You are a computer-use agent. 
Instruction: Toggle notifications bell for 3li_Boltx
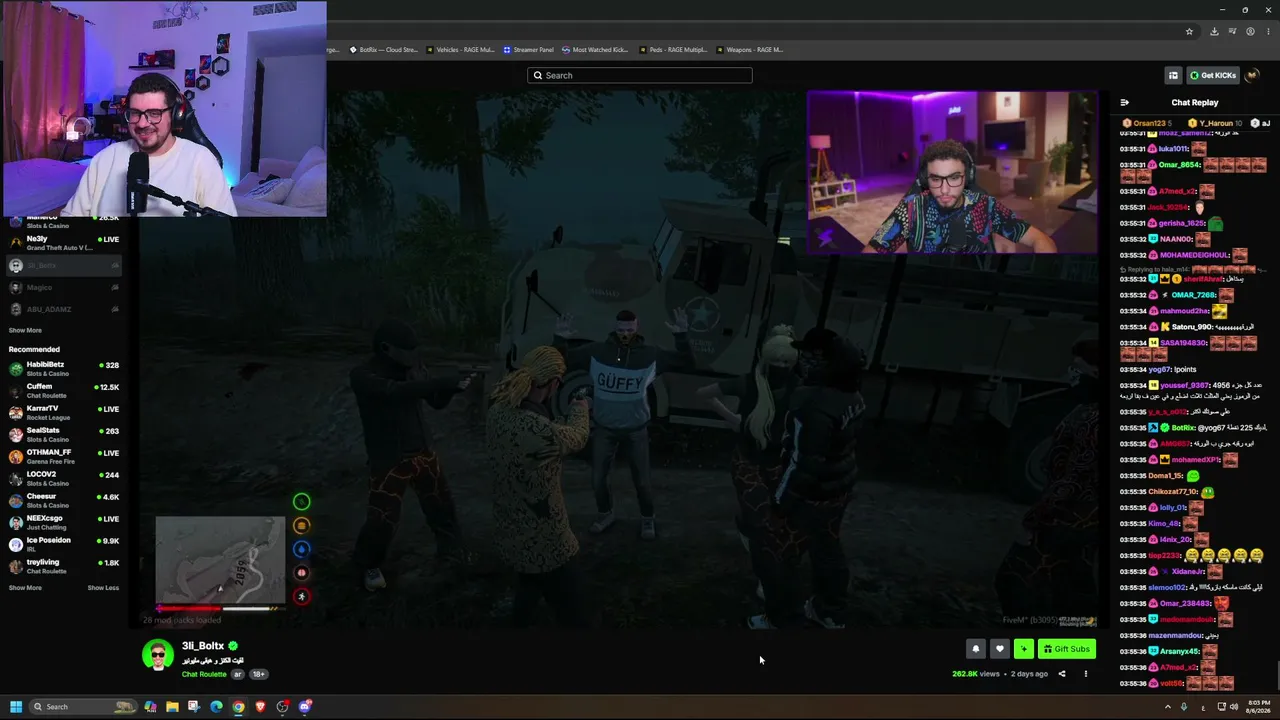(976, 649)
